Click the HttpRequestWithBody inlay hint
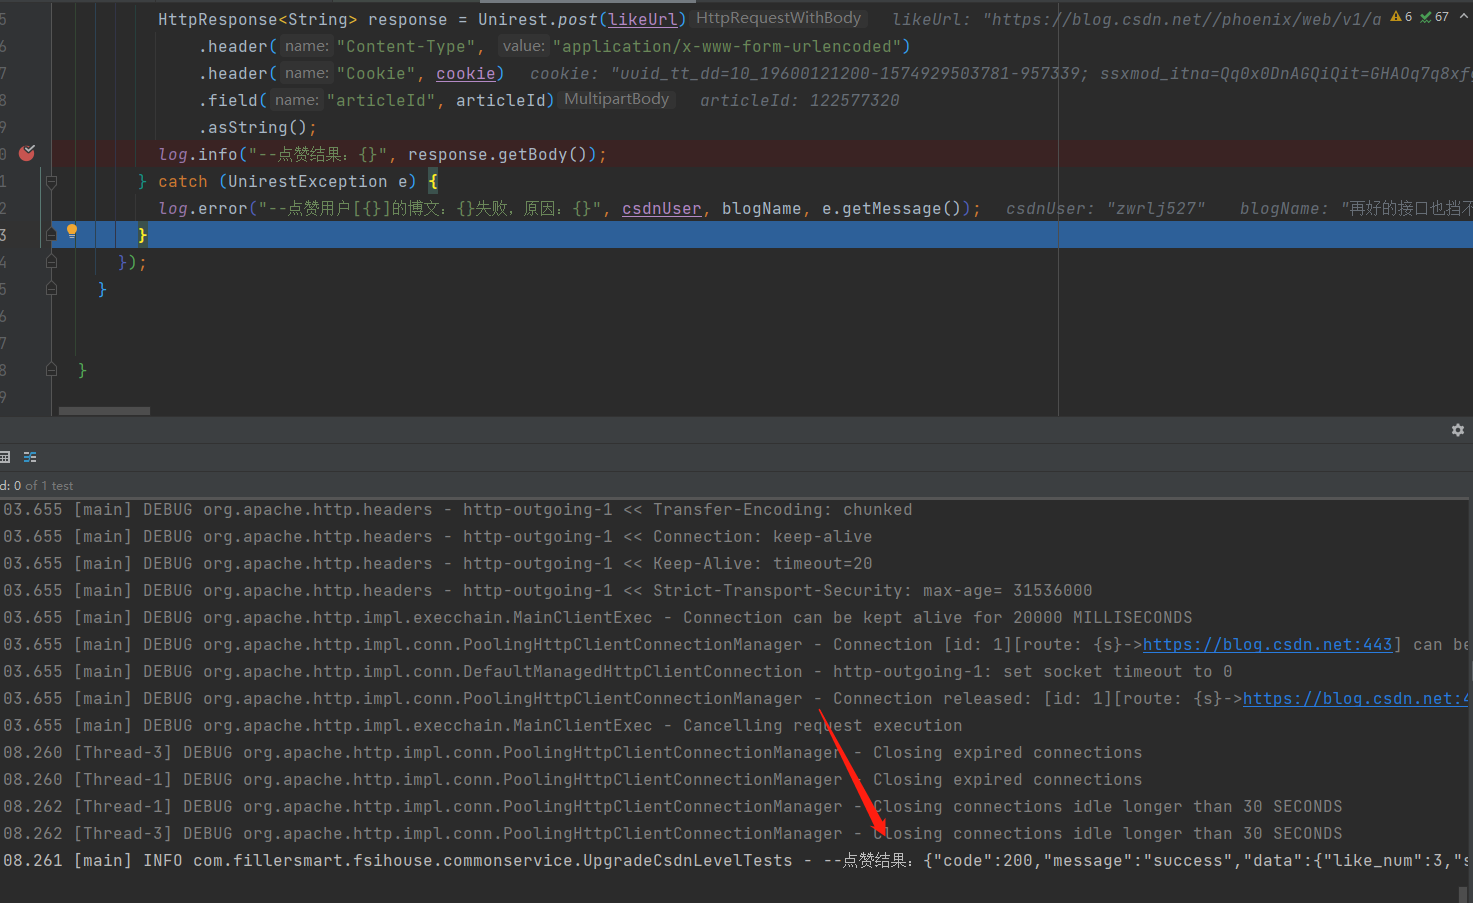 [778, 18]
